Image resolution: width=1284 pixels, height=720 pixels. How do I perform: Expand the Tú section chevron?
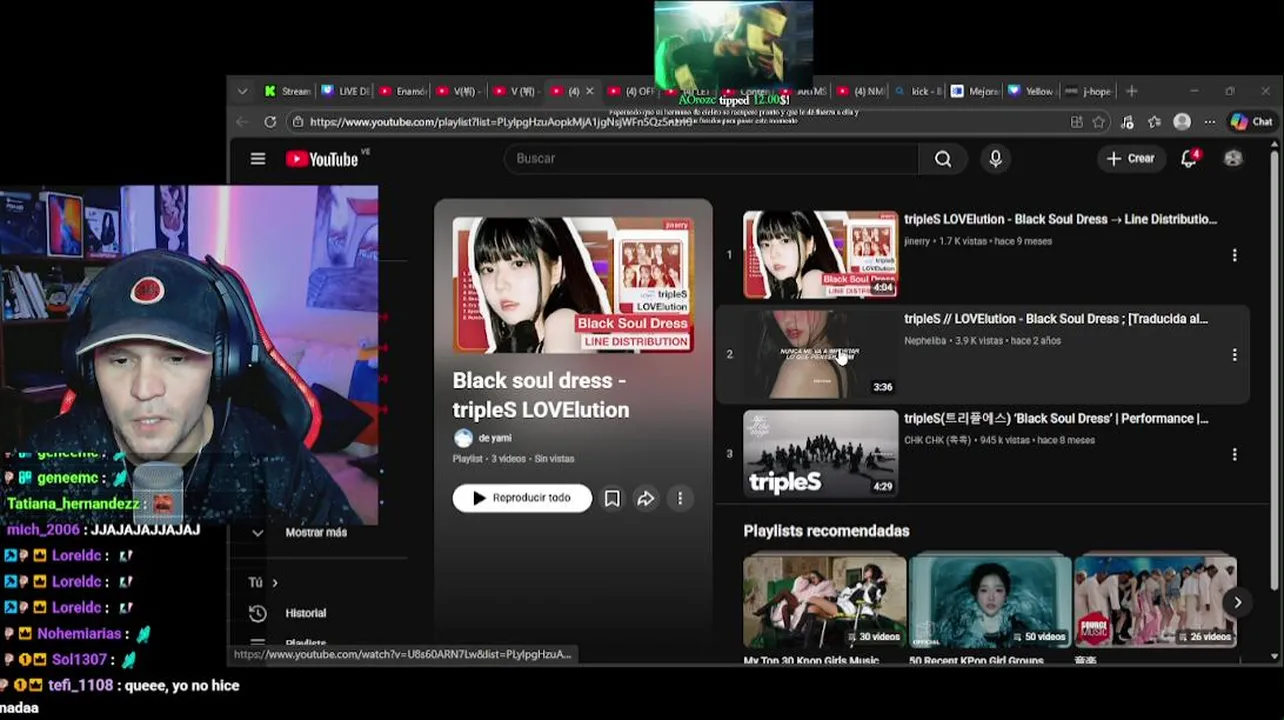(275, 582)
